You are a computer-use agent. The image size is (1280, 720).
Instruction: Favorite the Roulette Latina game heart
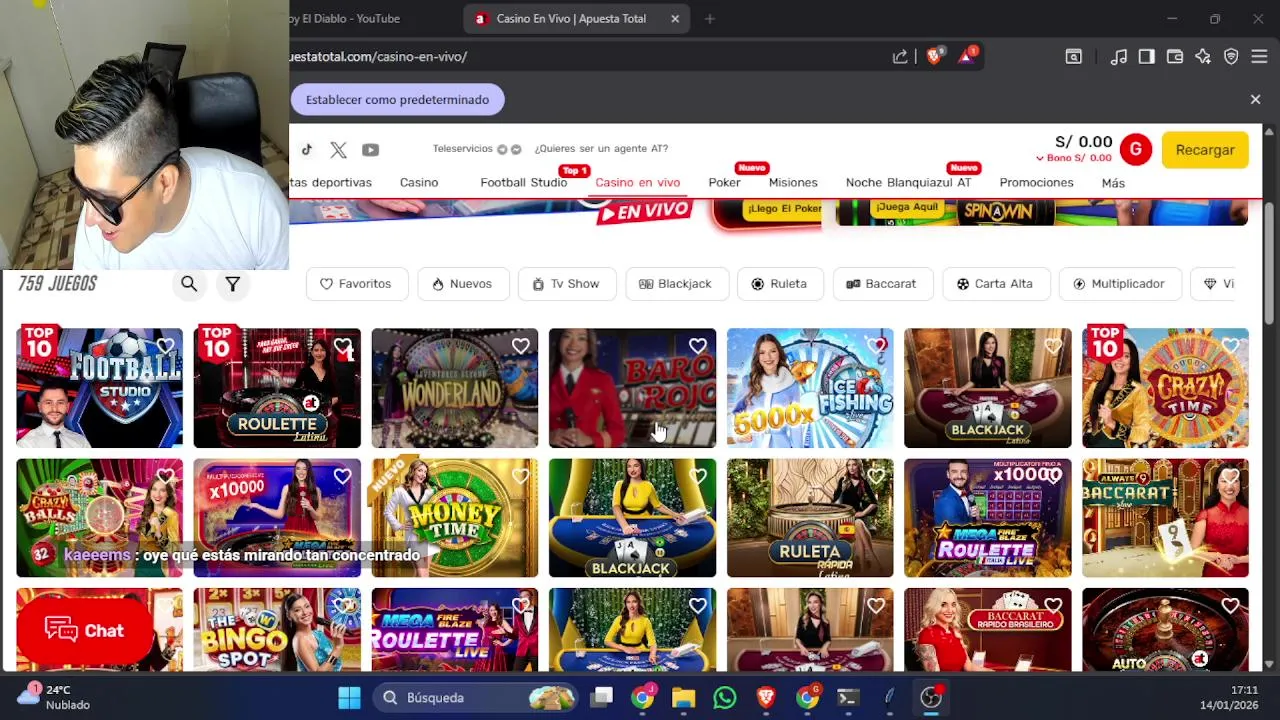coord(343,347)
